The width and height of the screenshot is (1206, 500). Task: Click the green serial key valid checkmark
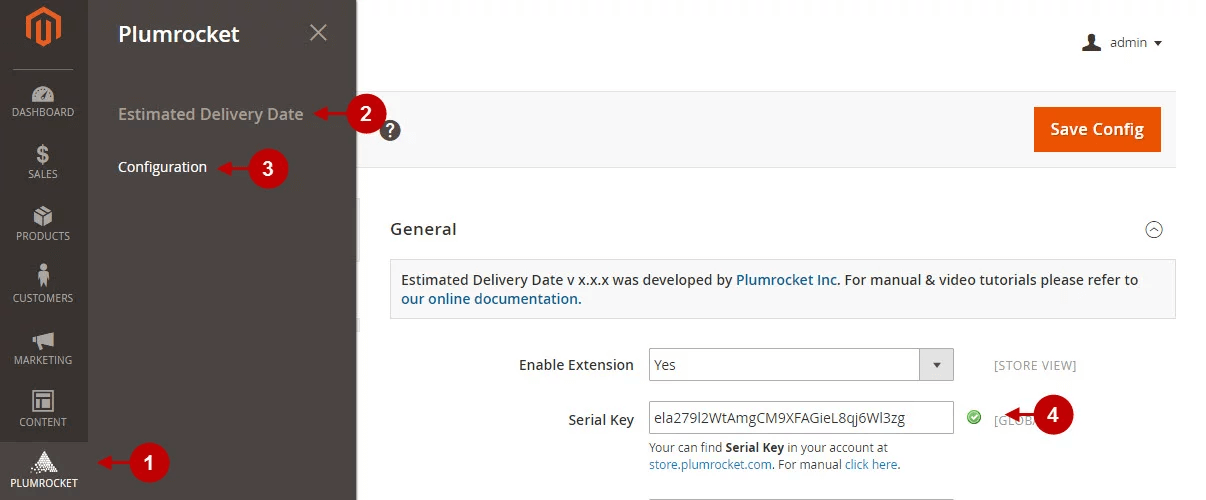[x=974, y=417]
